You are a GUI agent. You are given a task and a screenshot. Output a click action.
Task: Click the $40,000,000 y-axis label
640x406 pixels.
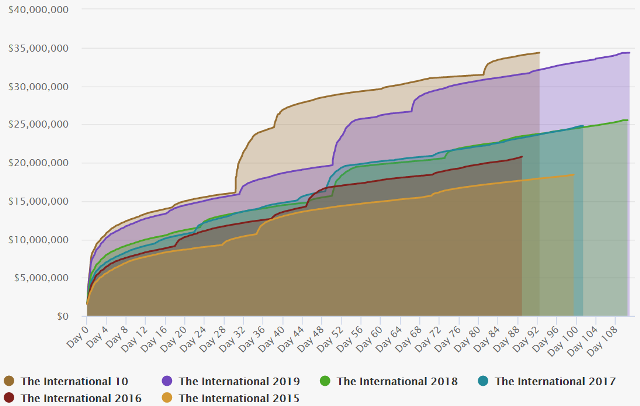[x=38, y=9]
